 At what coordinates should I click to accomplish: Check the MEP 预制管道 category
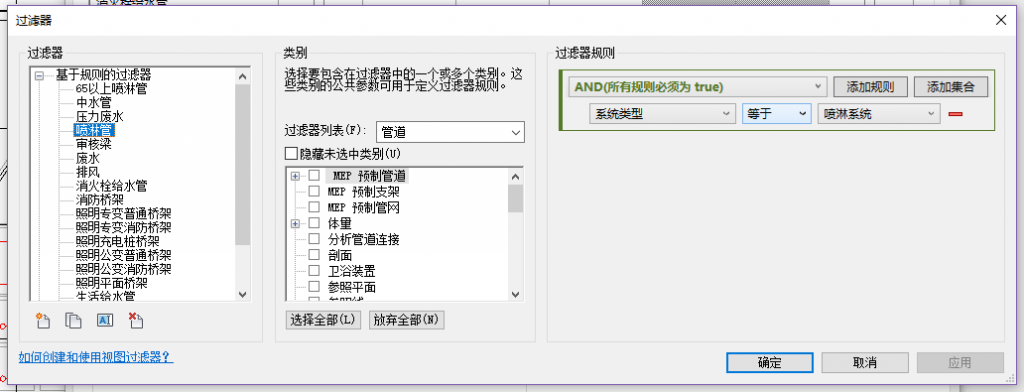click(314, 176)
